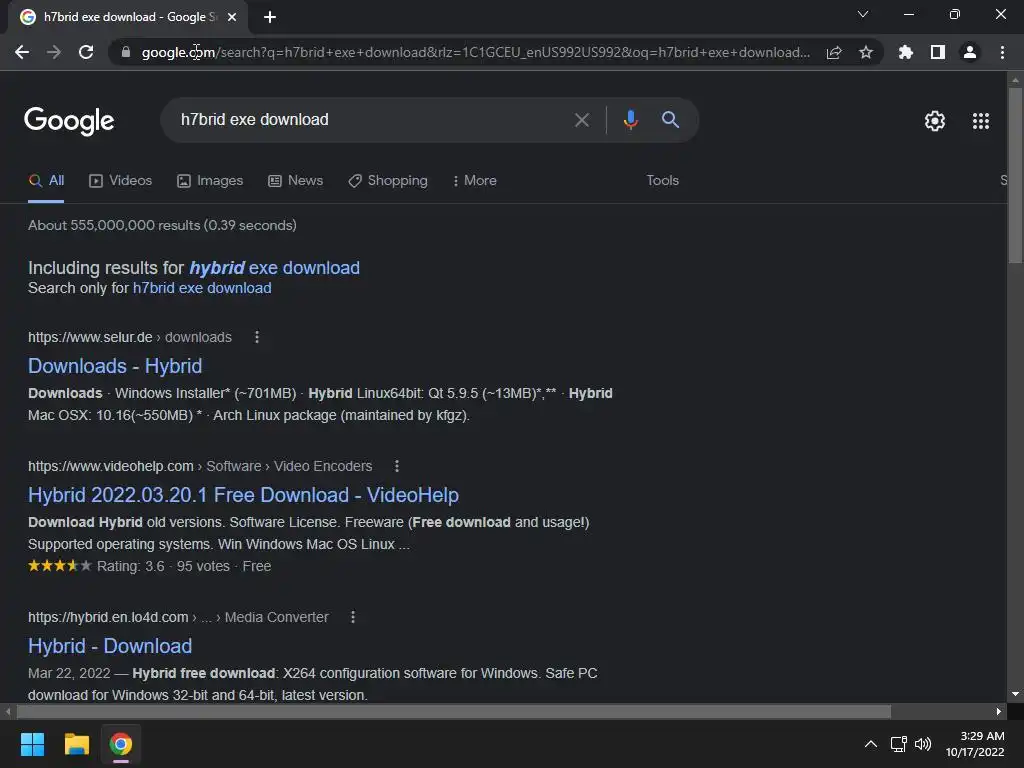This screenshot has height=768, width=1024.
Task: Show hidden system tray icons
Action: (871, 744)
